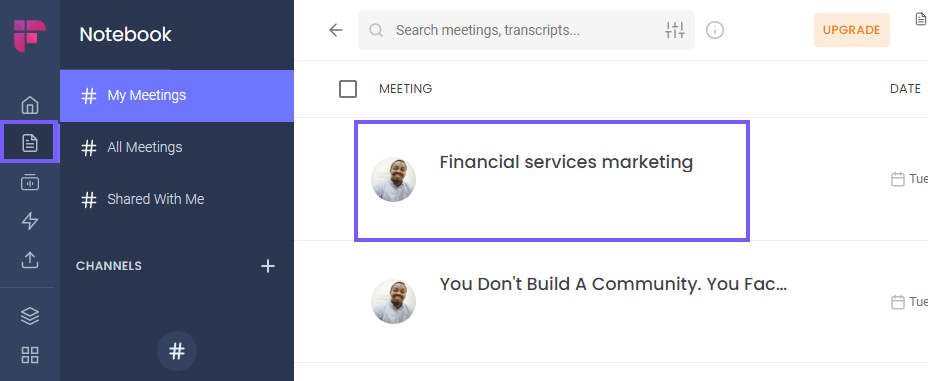Open the Upload icon in sidebar

pyautogui.click(x=30, y=260)
